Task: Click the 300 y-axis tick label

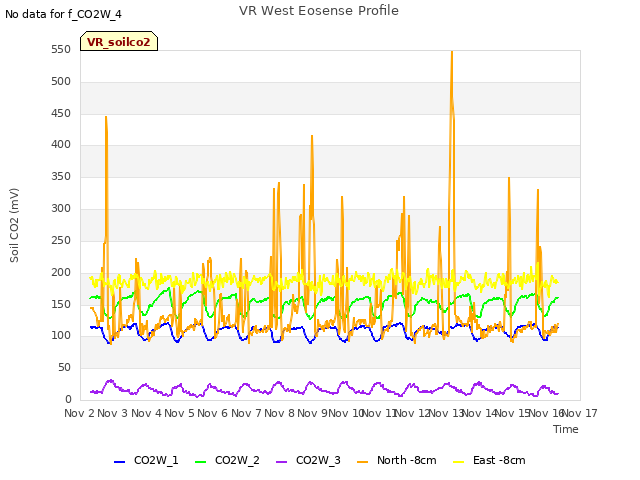Action: pos(61,209)
